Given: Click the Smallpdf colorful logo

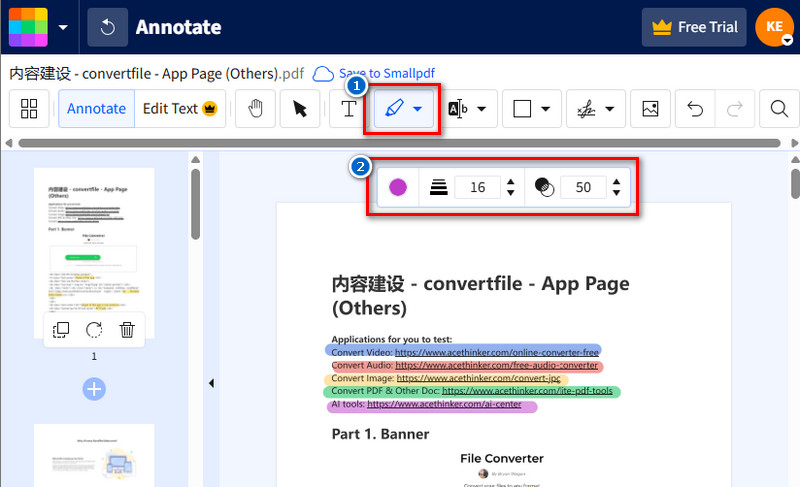Looking at the screenshot, I should [28, 27].
